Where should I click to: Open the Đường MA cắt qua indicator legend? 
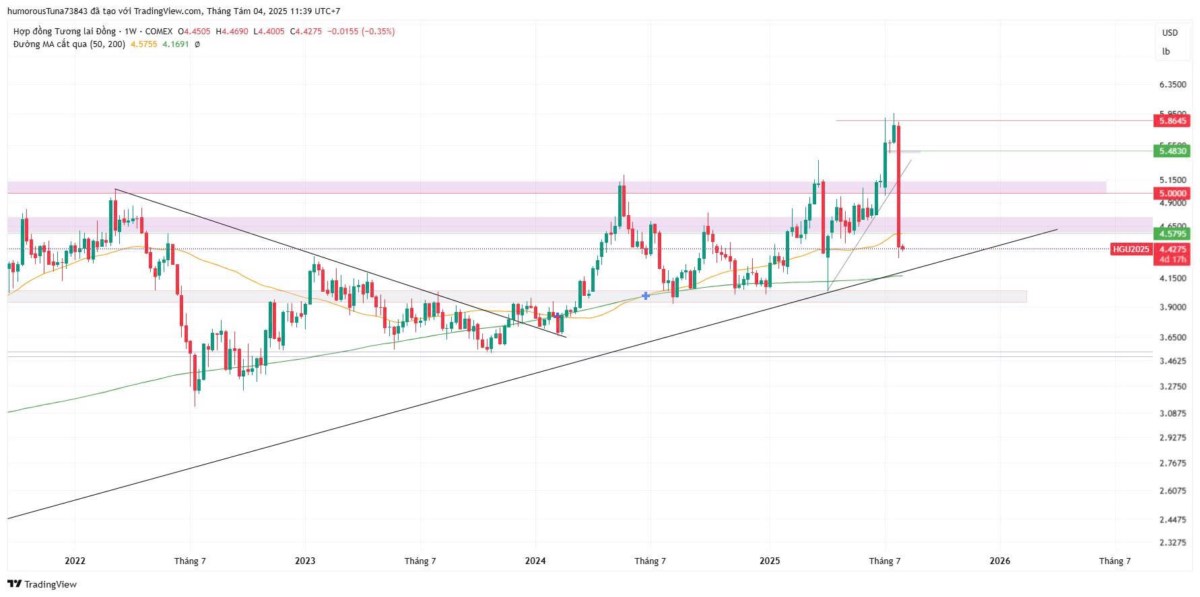click(68, 45)
